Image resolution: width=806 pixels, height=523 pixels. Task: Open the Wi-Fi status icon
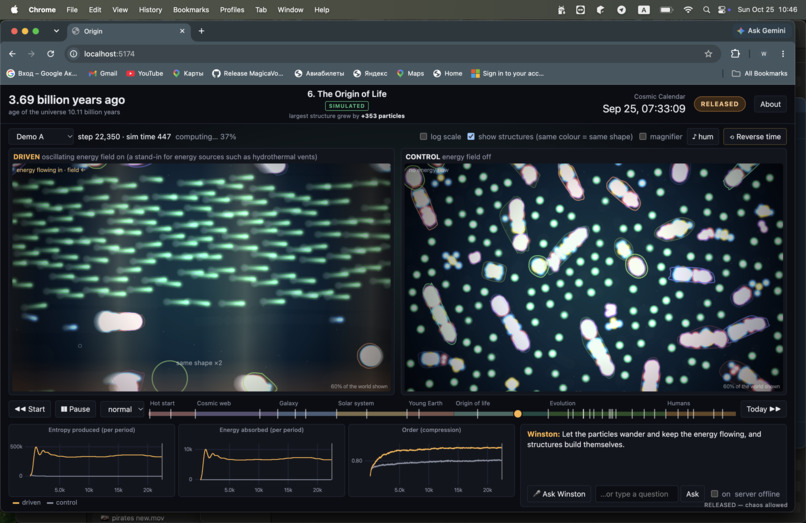click(x=688, y=10)
